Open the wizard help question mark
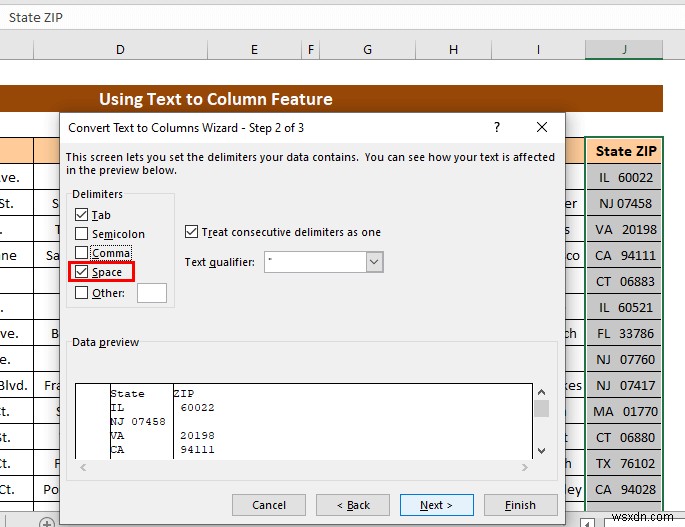 point(497,127)
